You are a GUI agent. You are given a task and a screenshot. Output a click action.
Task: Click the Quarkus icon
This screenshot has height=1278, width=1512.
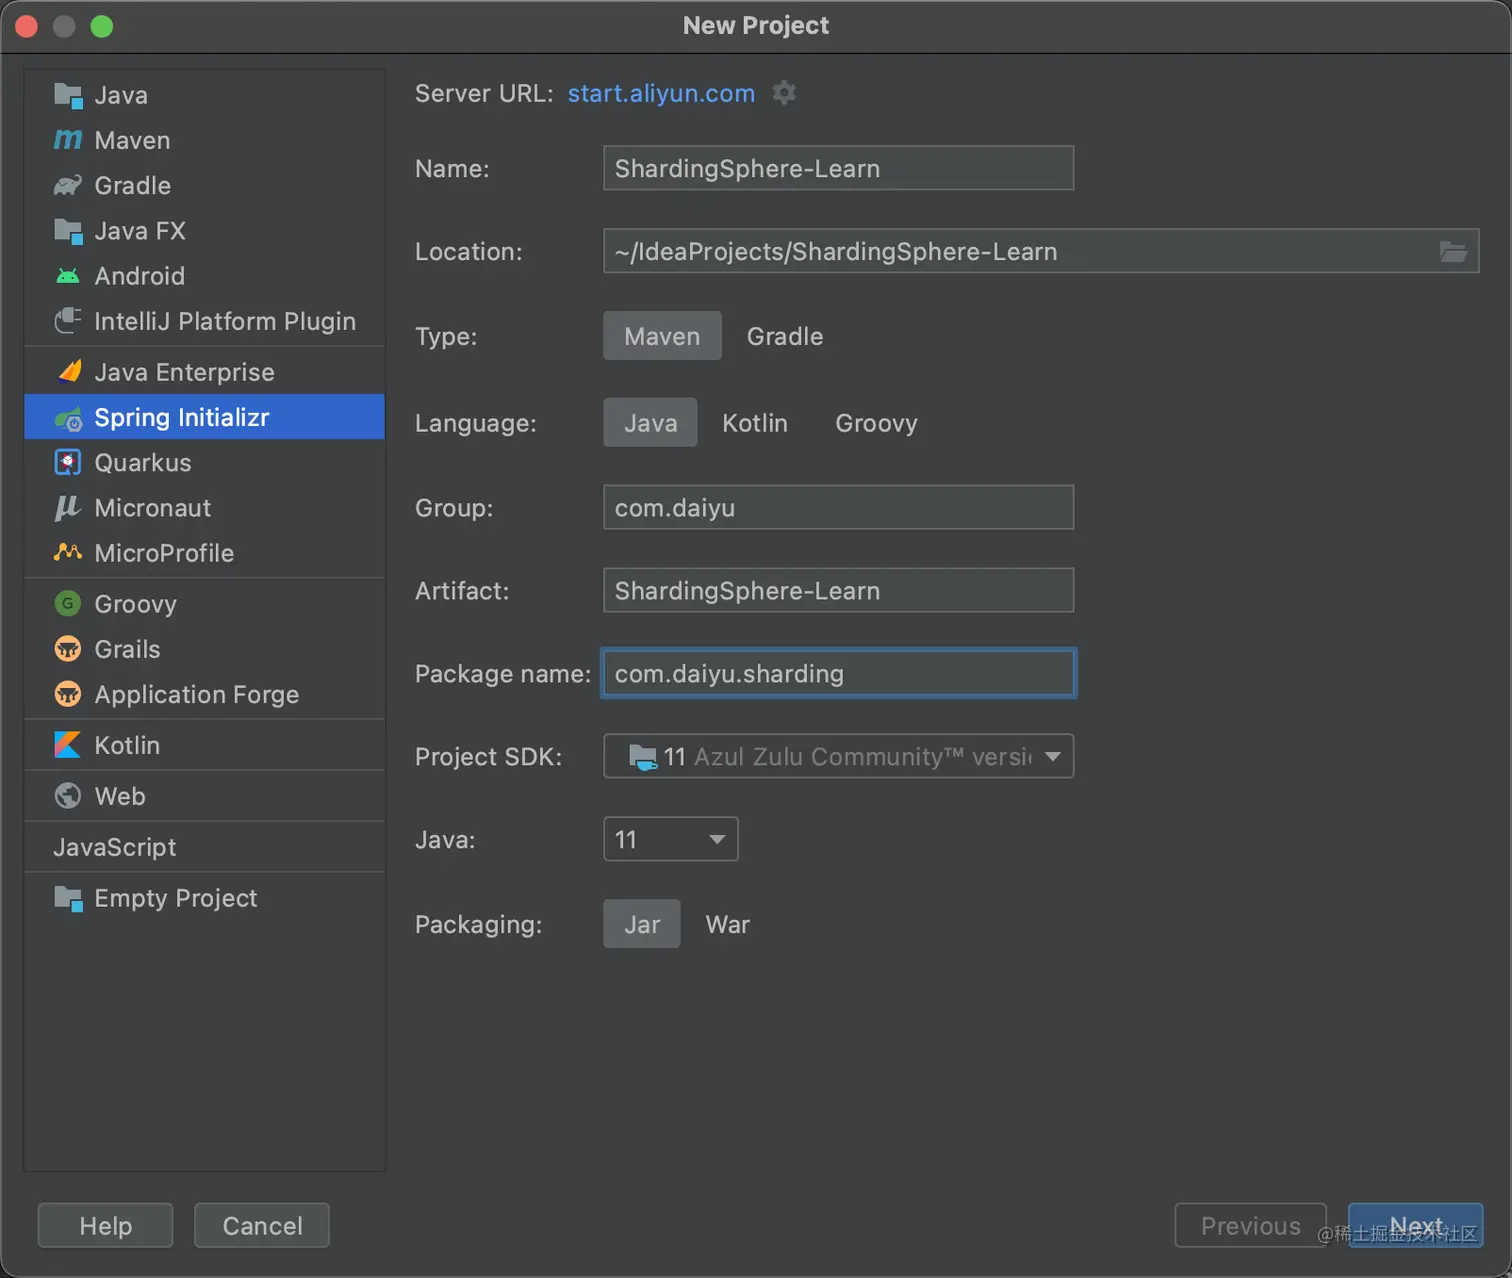pyautogui.click(x=68, y=463)
